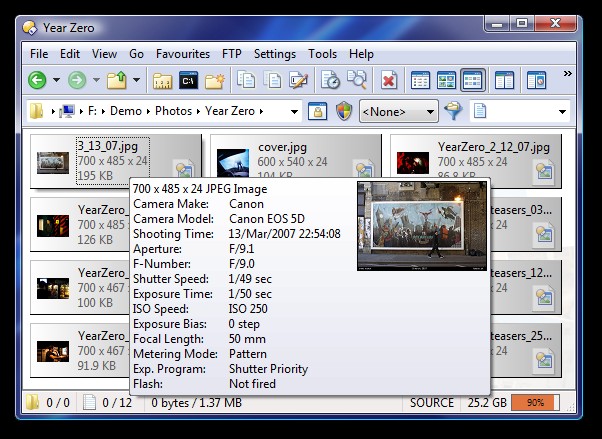The width and height of the screenshot is (602, 439).
Task: Go forward with the green Forward arrow
Action: tap(77, 80)
